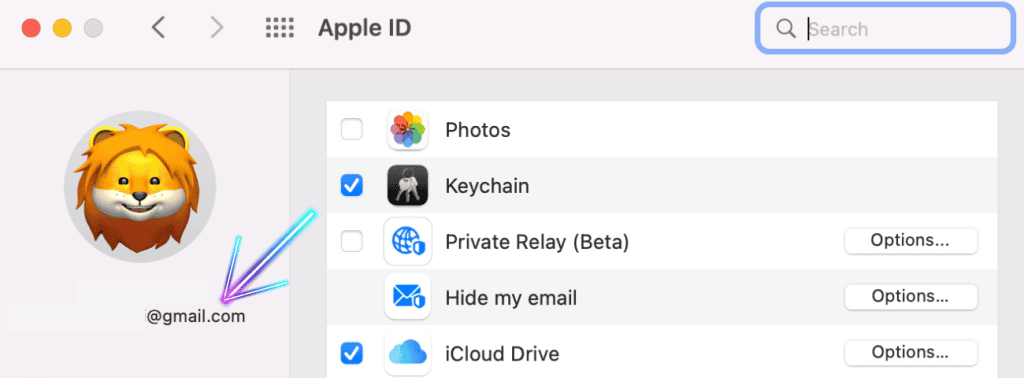Click the Photos app icon
The height and width of the screenshot is (378, 1024).
407,129
